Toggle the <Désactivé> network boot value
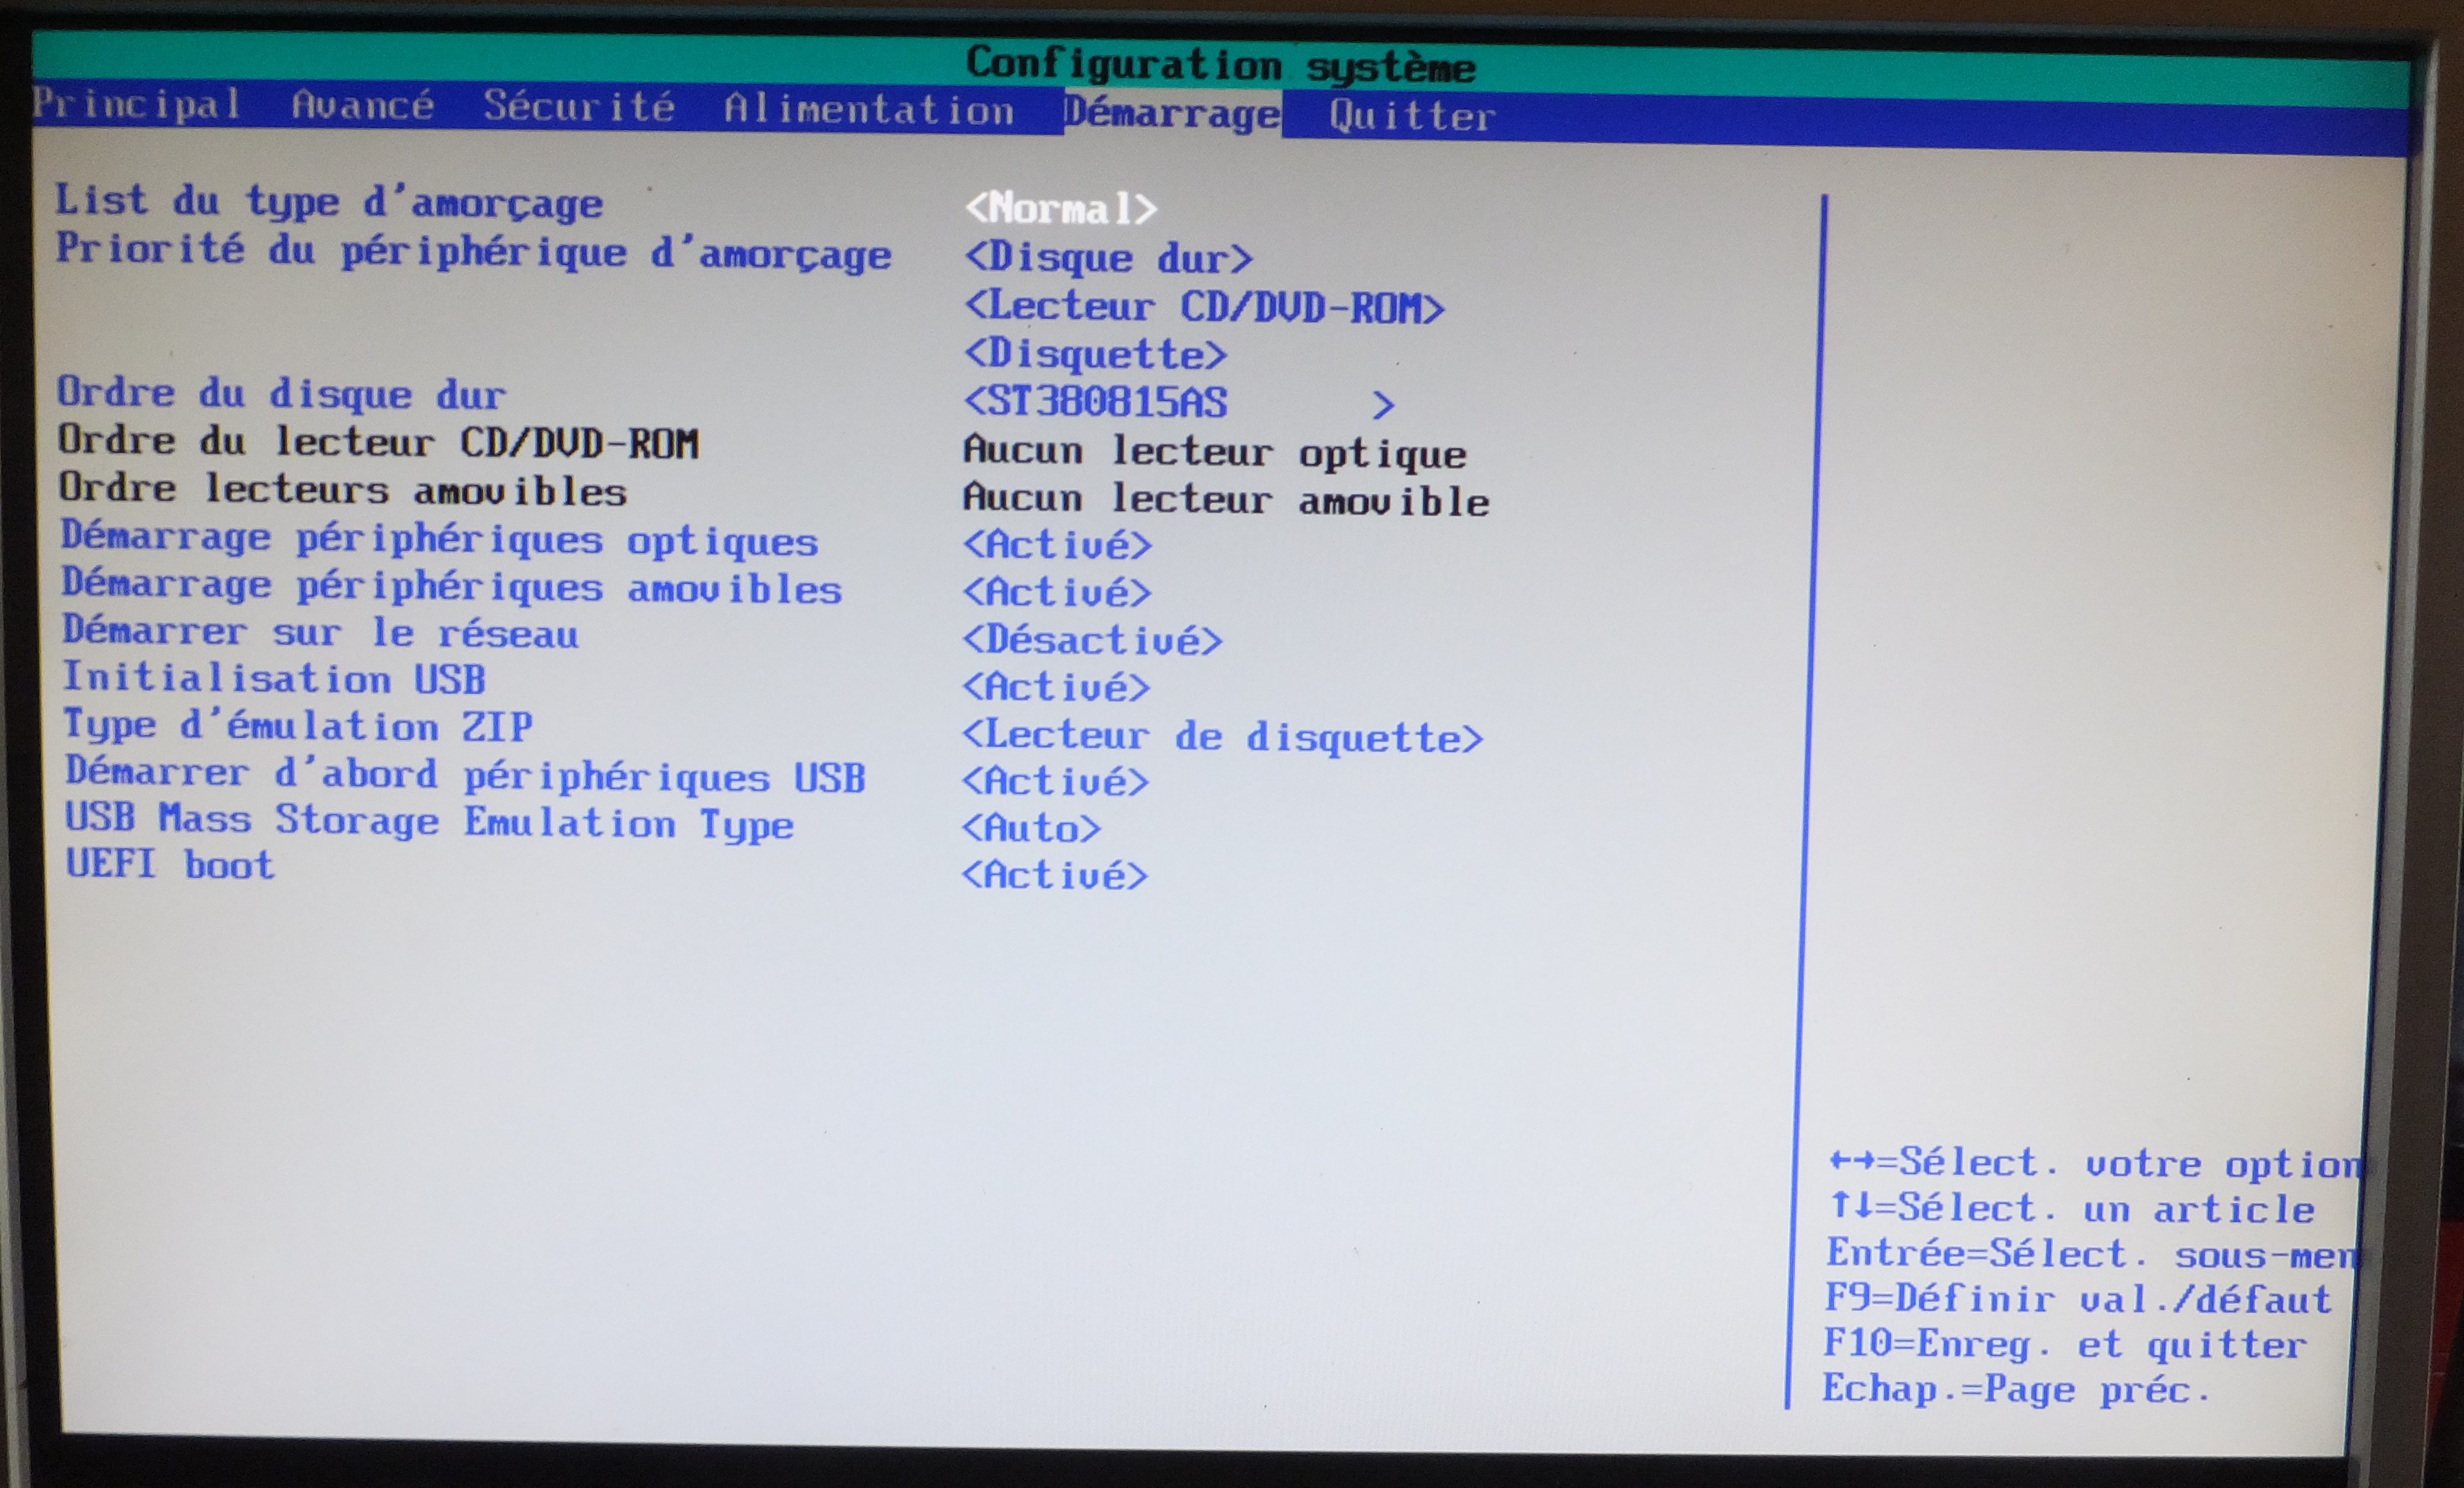 tap(1092, 640)
